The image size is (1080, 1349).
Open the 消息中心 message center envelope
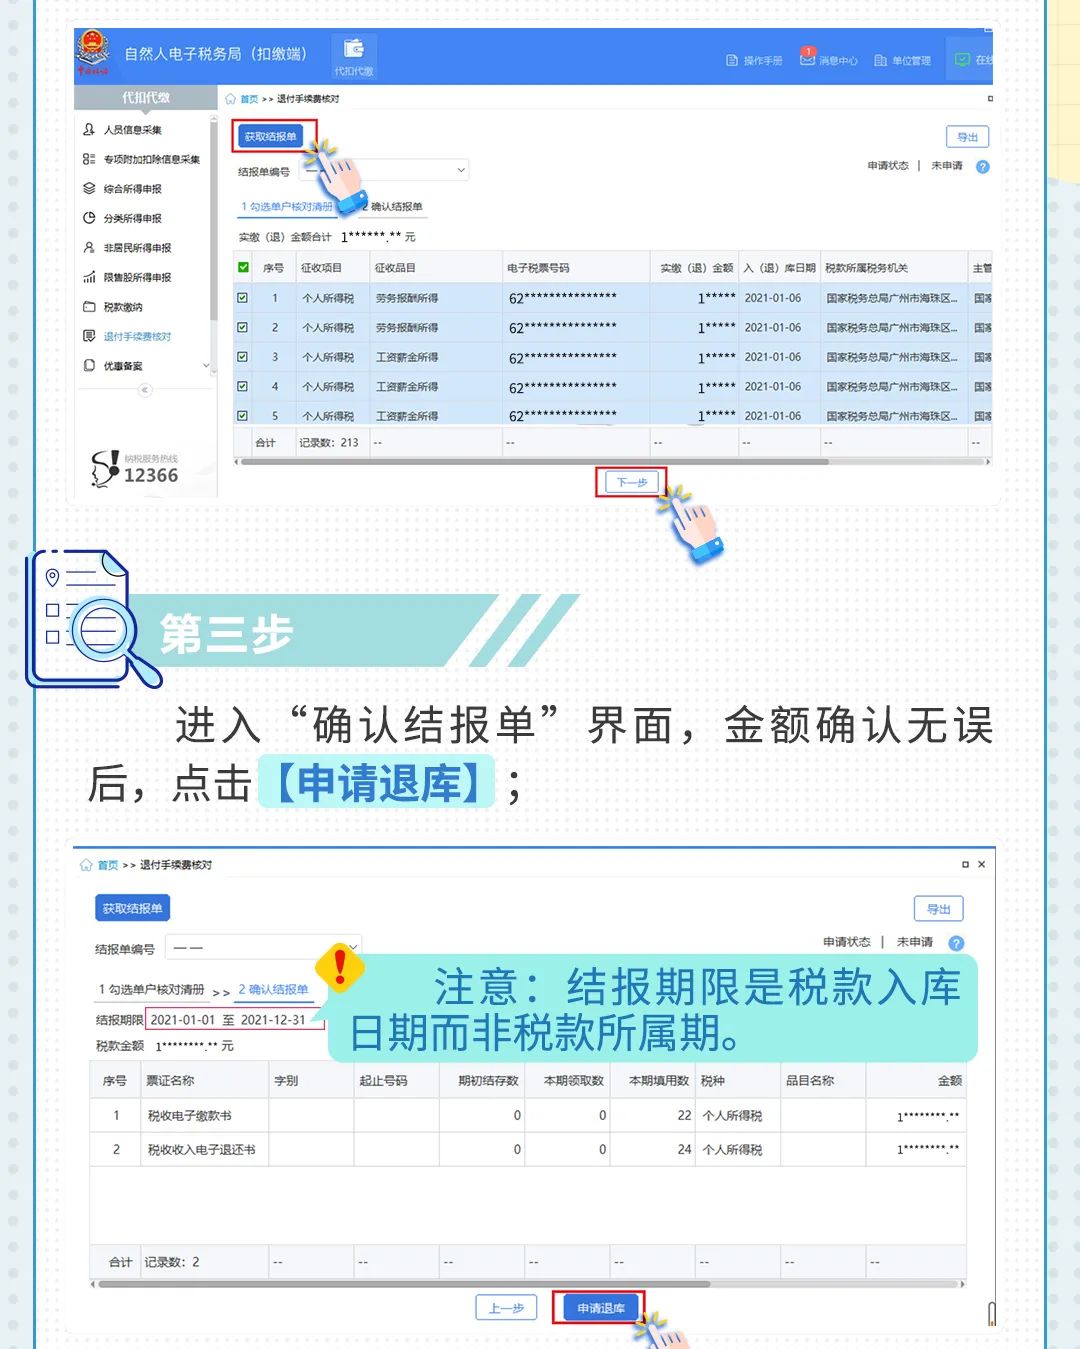coord(807,59)
